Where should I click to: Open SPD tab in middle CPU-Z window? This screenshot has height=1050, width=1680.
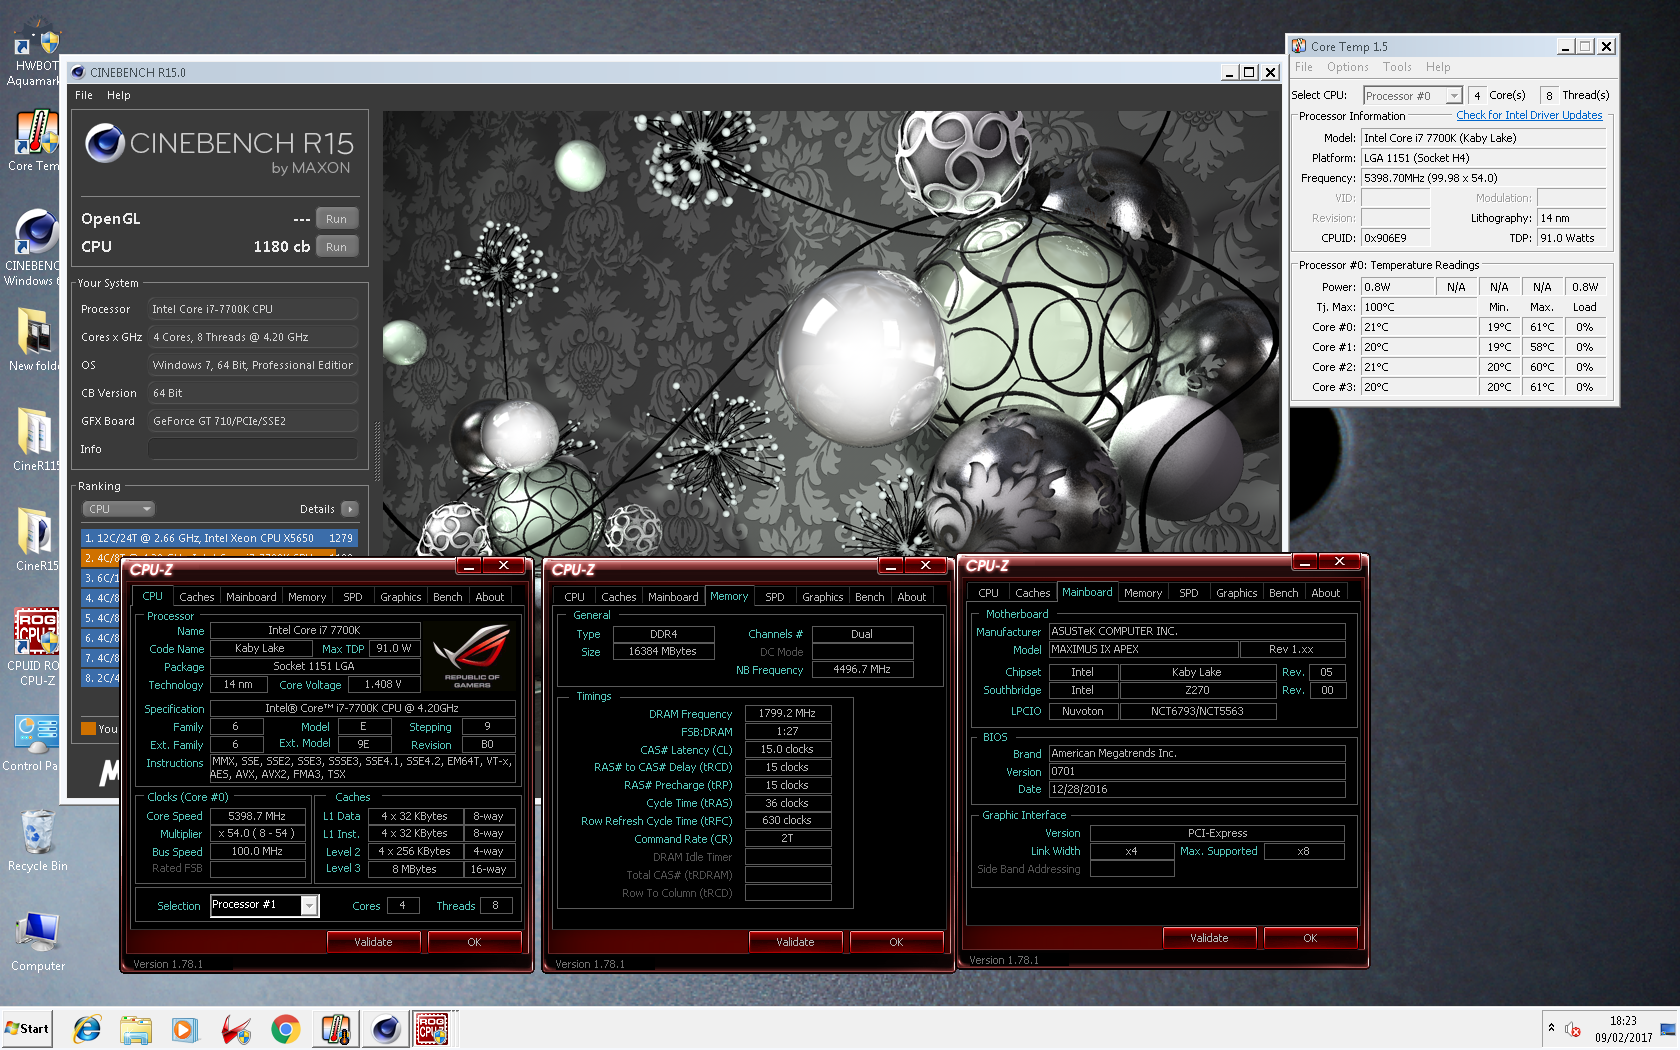point(775,597)
